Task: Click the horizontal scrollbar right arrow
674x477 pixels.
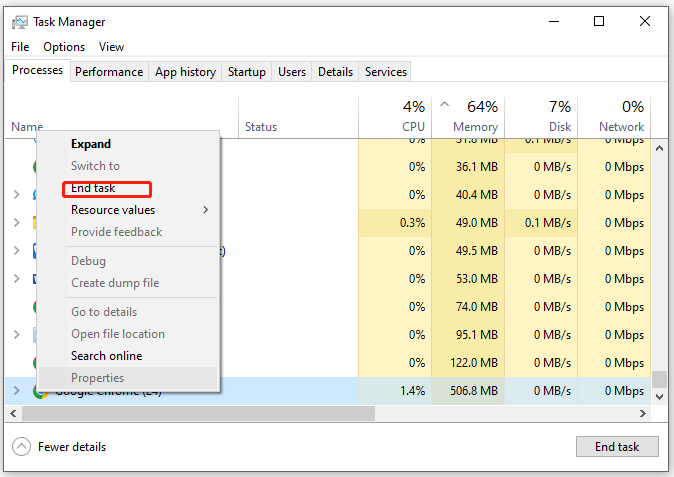Action: (x=644, y=413)
